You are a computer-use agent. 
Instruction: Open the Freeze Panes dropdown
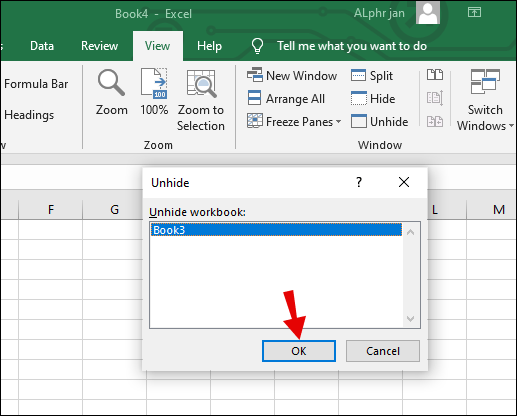294,122
